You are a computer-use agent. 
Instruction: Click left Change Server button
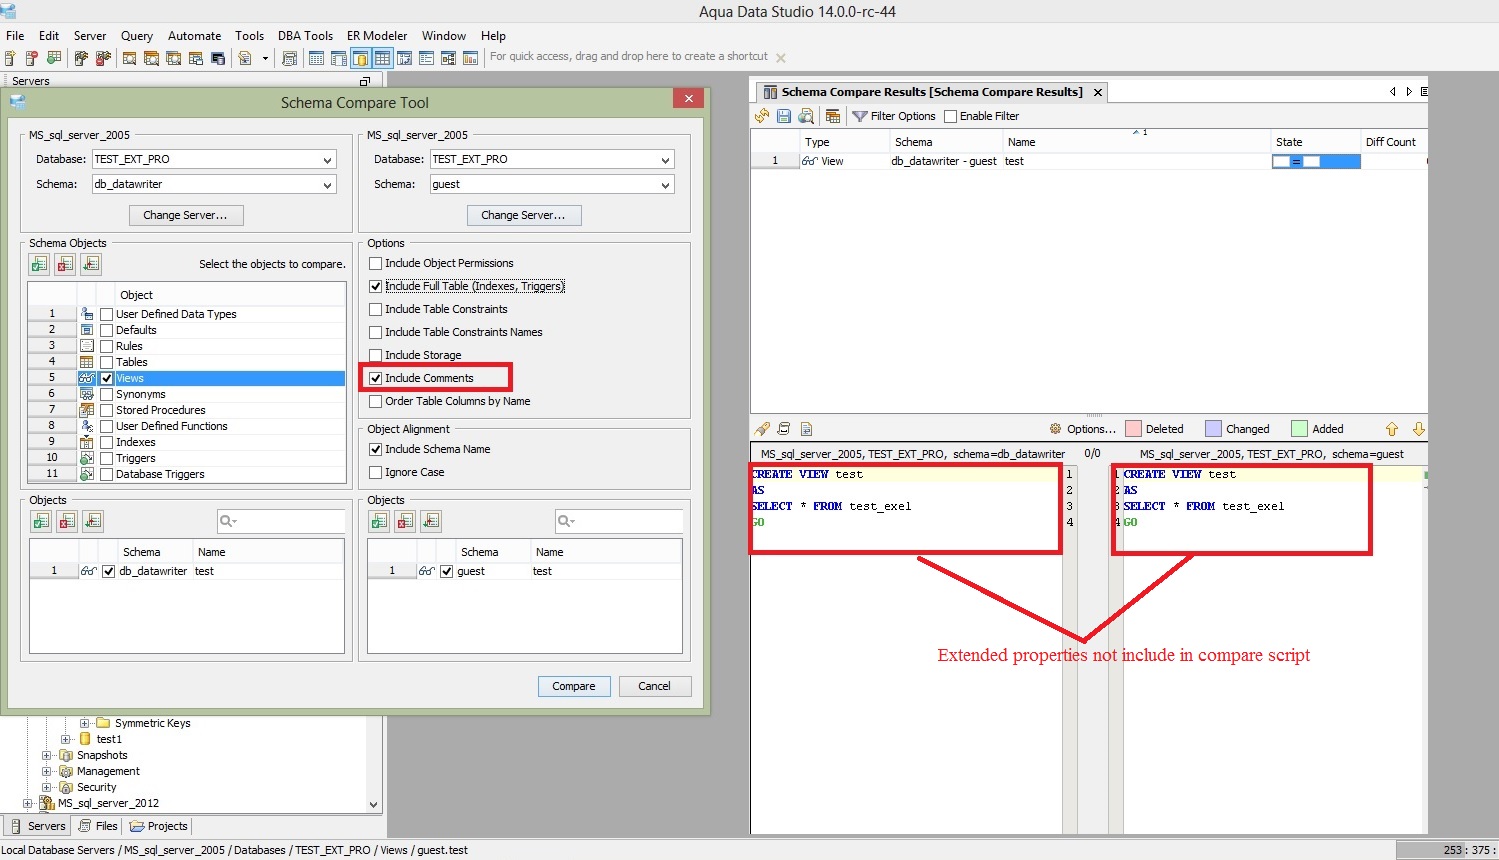pyautogui.click(x=186, y=215)
